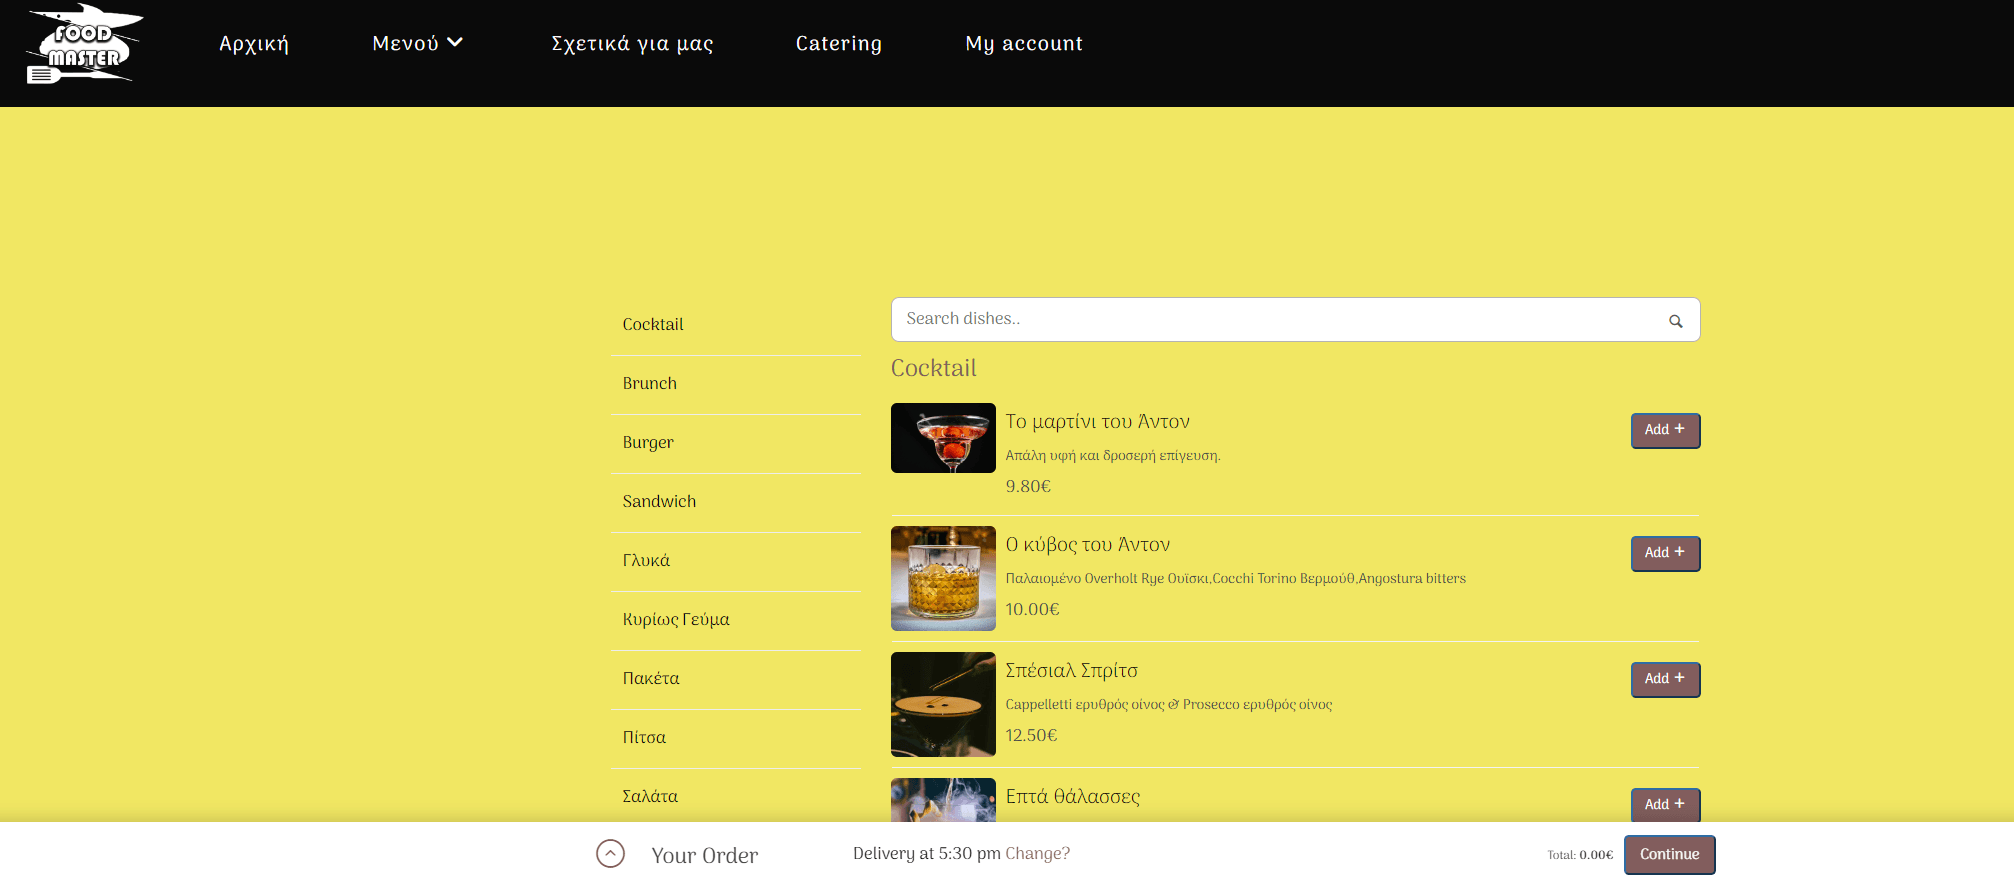2014x891 pixels.
Task: Open the Μενού dropdown menu
Action: (417, 43)
